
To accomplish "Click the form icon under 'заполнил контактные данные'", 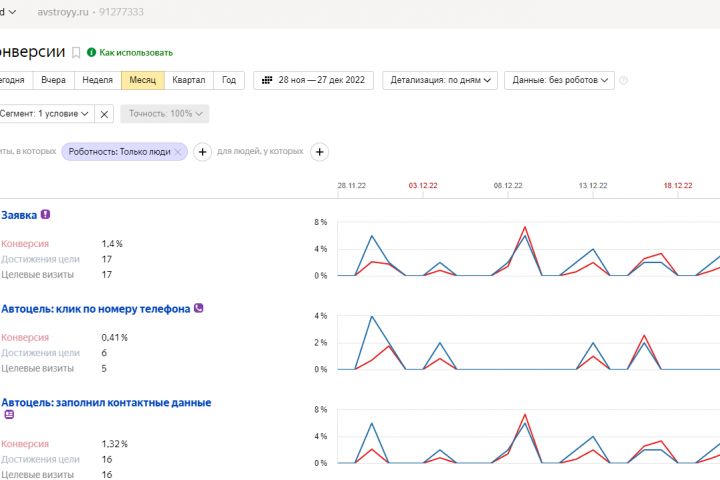I will pyautogui.click(x=9, y=414).
